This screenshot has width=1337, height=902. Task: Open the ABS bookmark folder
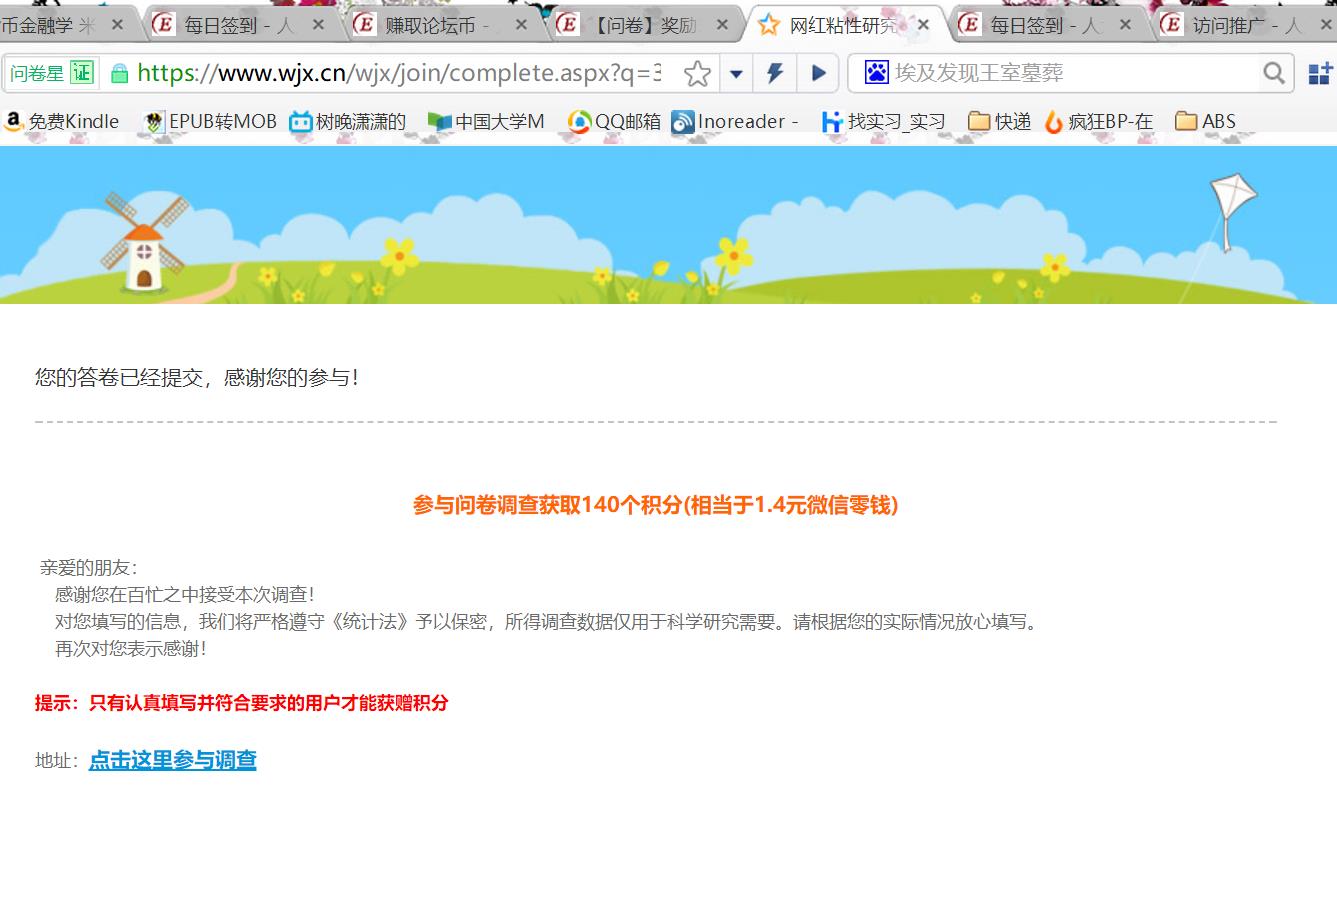(x=1206, y=122)
